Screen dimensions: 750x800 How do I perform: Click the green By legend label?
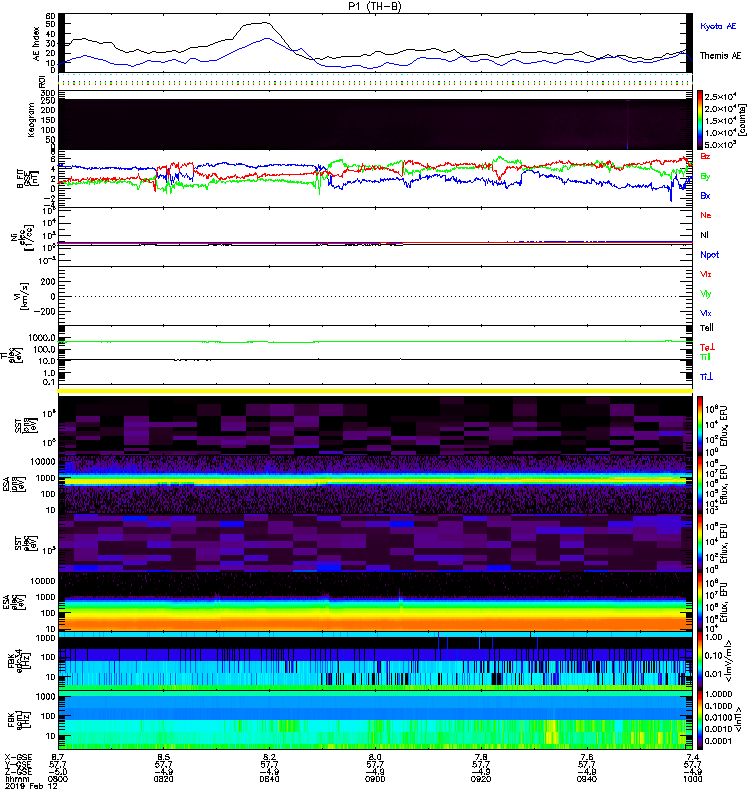706,176
